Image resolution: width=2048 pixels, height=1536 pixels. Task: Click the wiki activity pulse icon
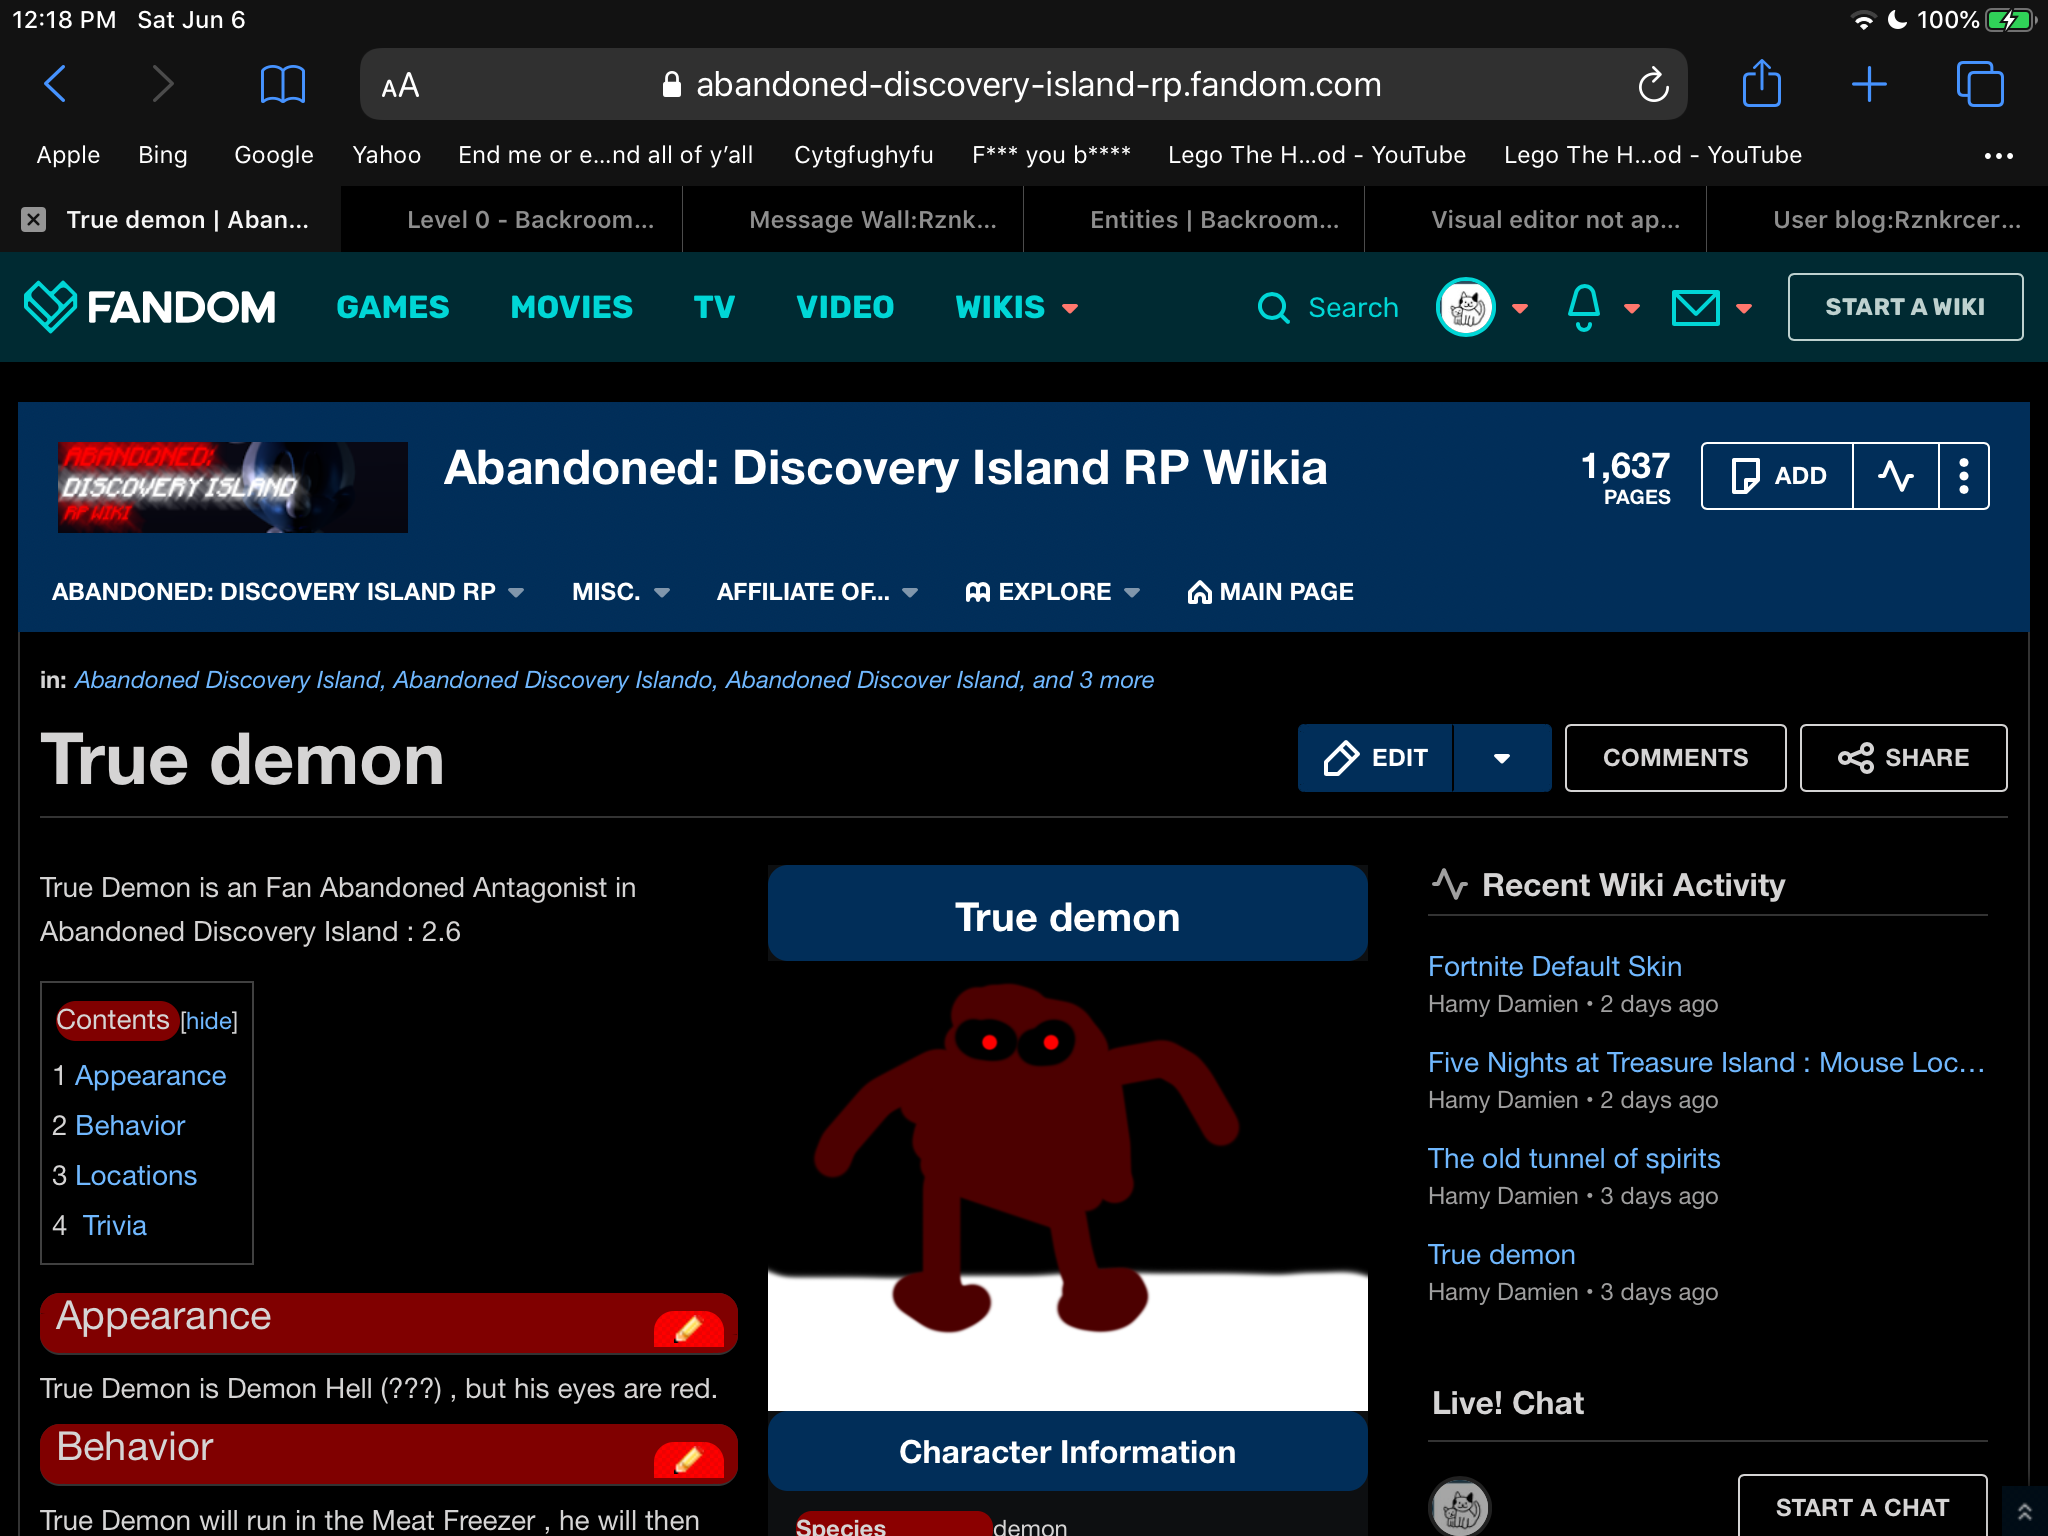pyautogui.click(x=1895, y=476)
